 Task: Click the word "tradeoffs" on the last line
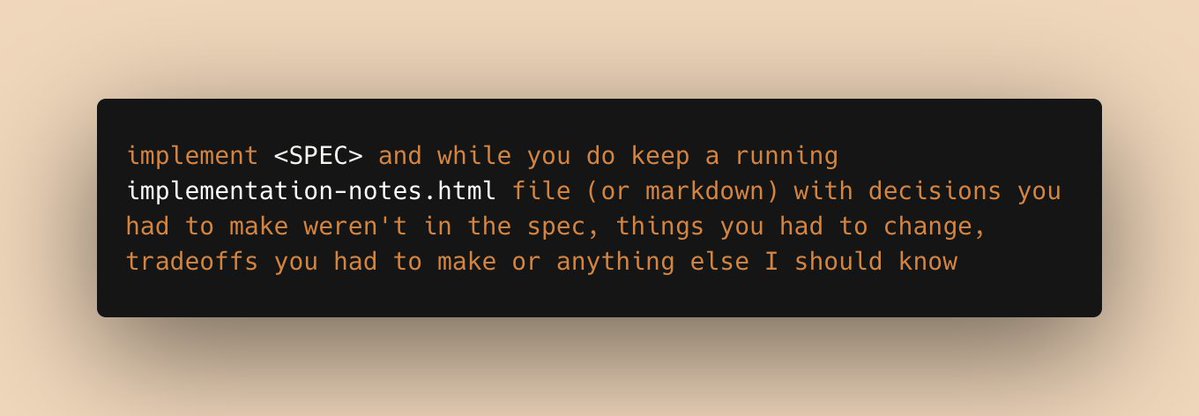coord(192,262)
